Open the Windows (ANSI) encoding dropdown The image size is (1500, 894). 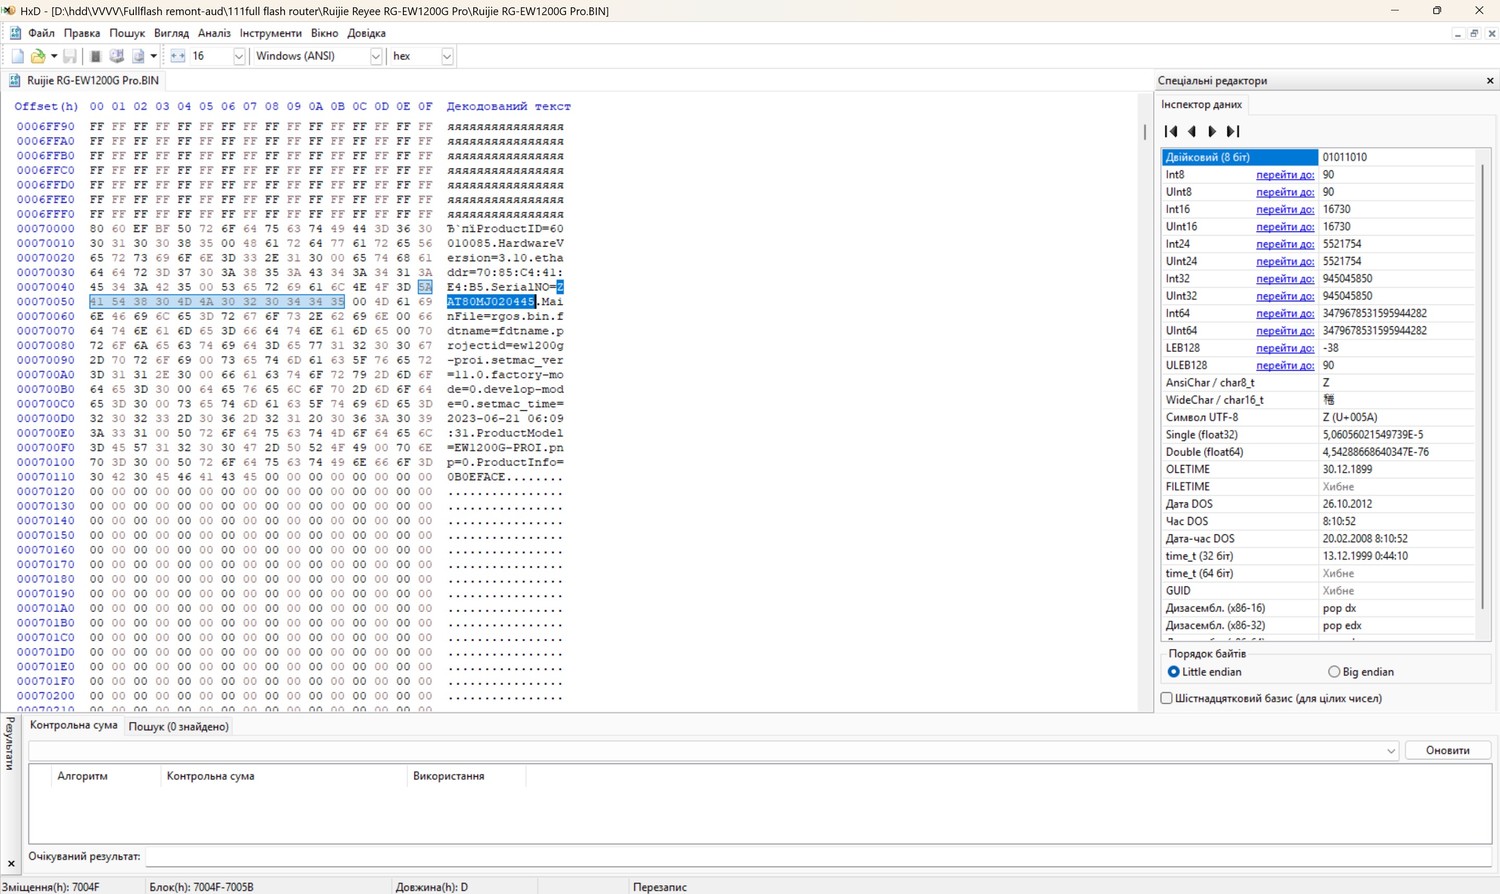(x=376, y=56)
